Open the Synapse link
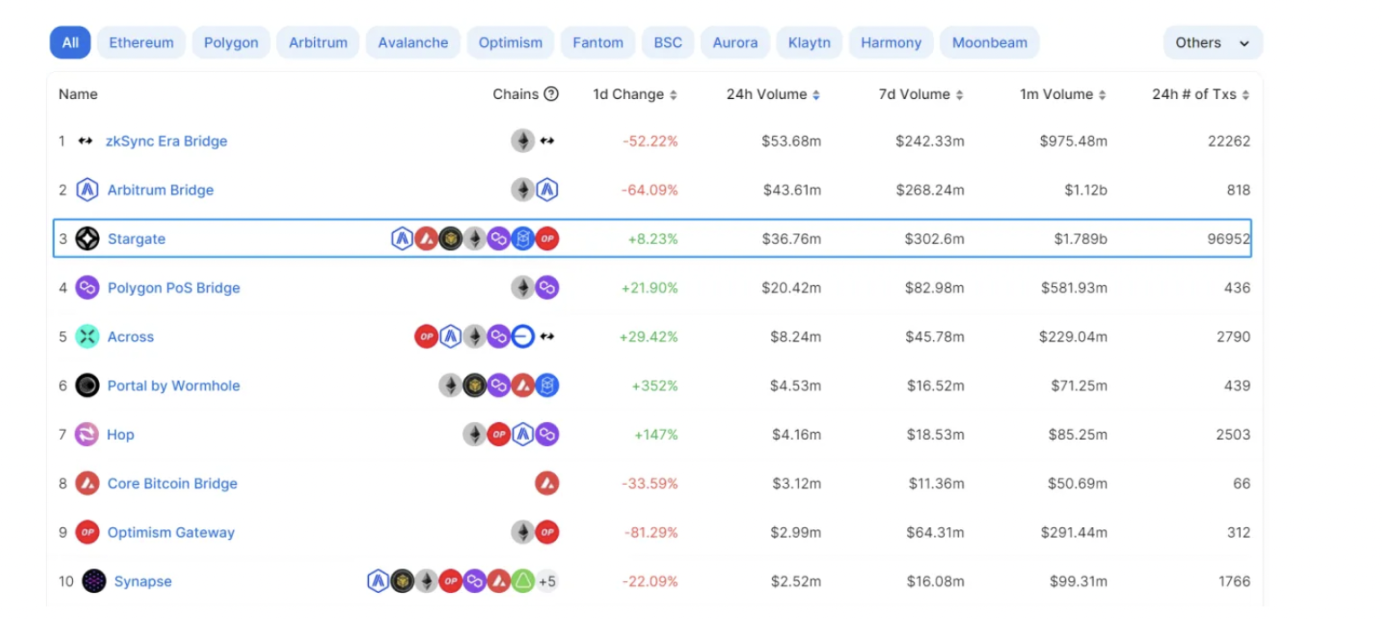This screenshot has width=1382, height=619. pos(143,581)
